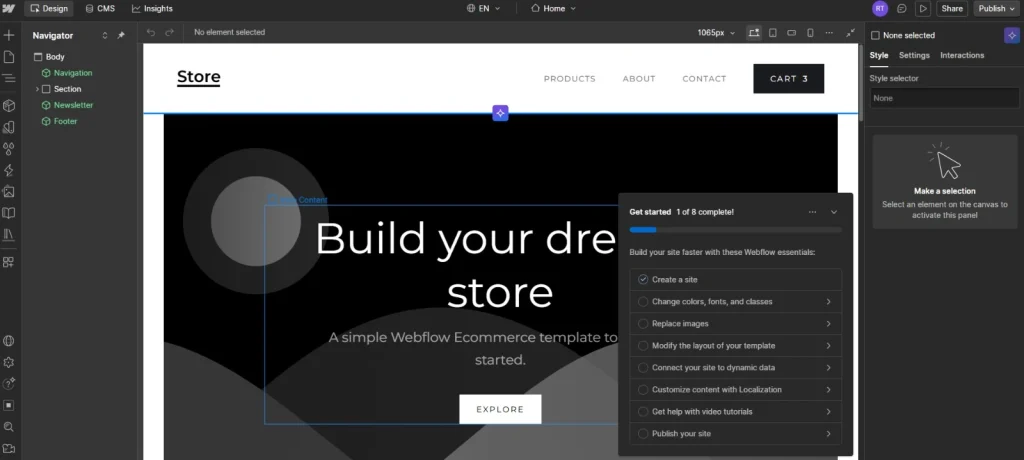
Task: Open the Assets image icon
Action: point(9,192)
